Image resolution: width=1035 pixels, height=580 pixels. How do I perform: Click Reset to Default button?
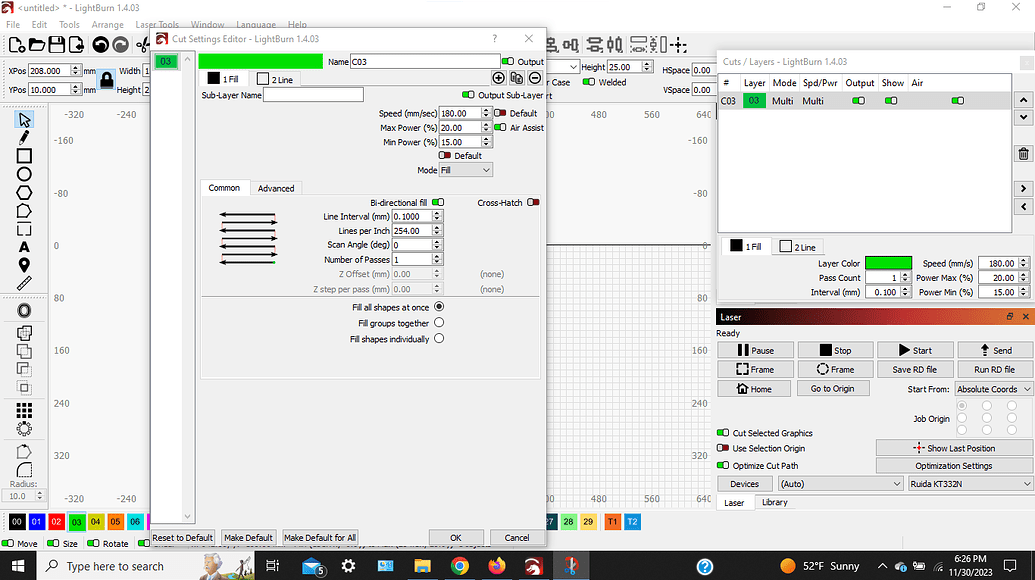coord(183,537)
